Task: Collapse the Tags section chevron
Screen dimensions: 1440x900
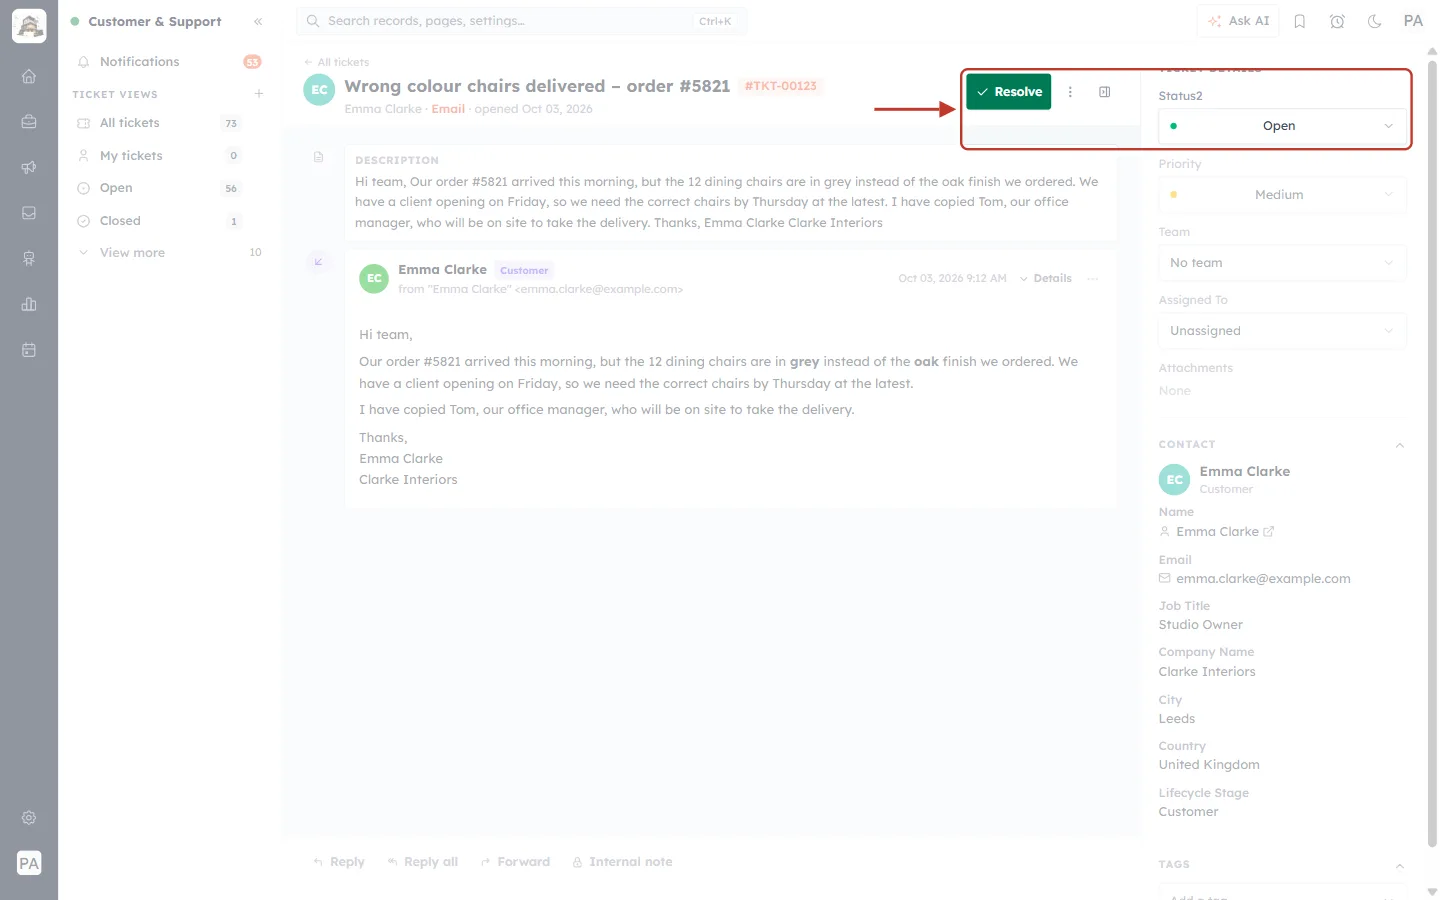Action: tap(1400, 865)
